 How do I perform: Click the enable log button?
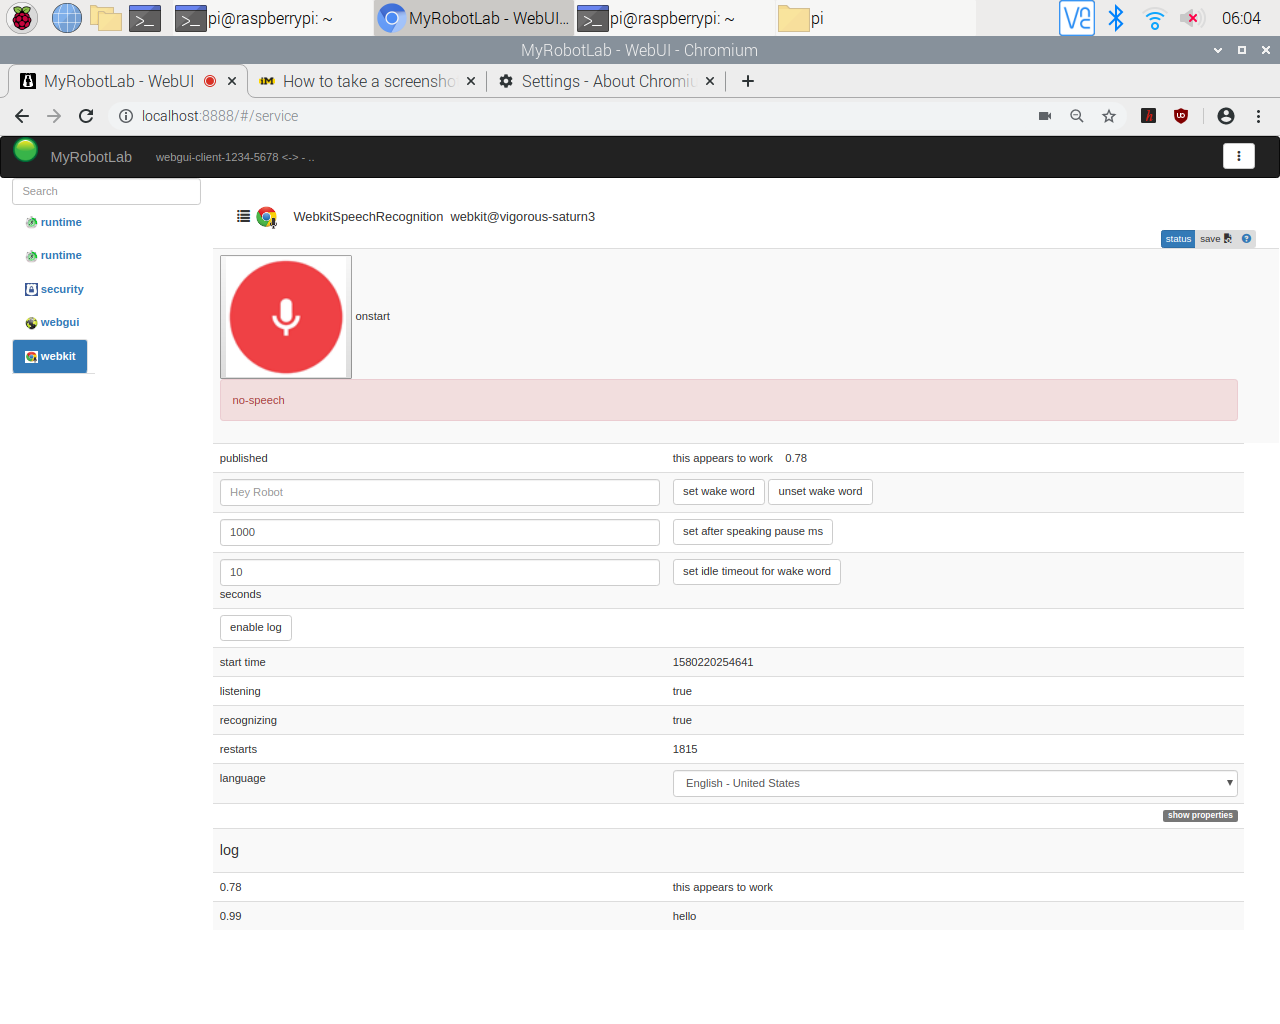click(x=256, y=628)
